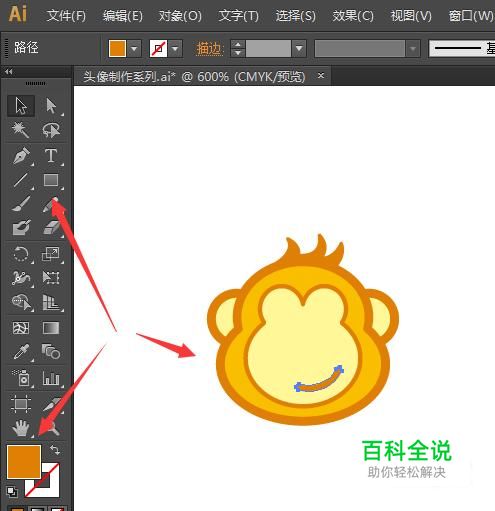495x511 pixels.
Task: Close the 头像制作系列.ai document tab
Action: click(x=321, y=76)
